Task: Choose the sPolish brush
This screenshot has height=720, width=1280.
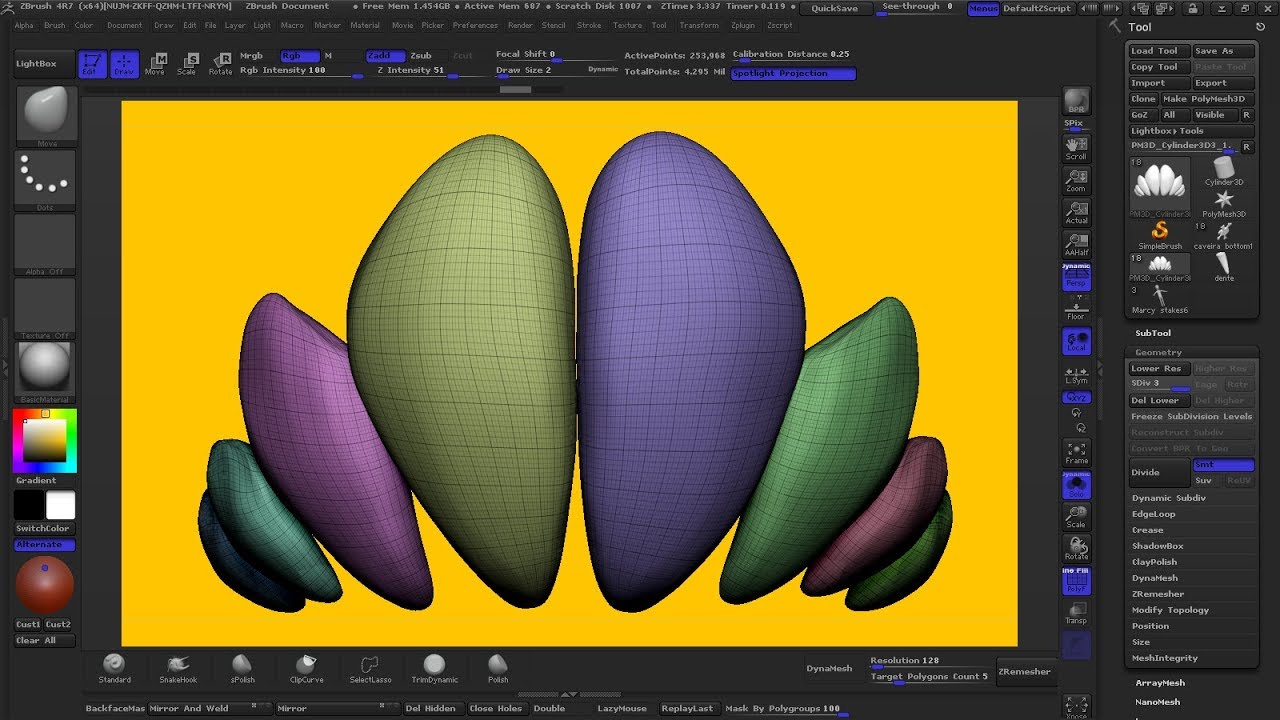Action: pos(242,669)
